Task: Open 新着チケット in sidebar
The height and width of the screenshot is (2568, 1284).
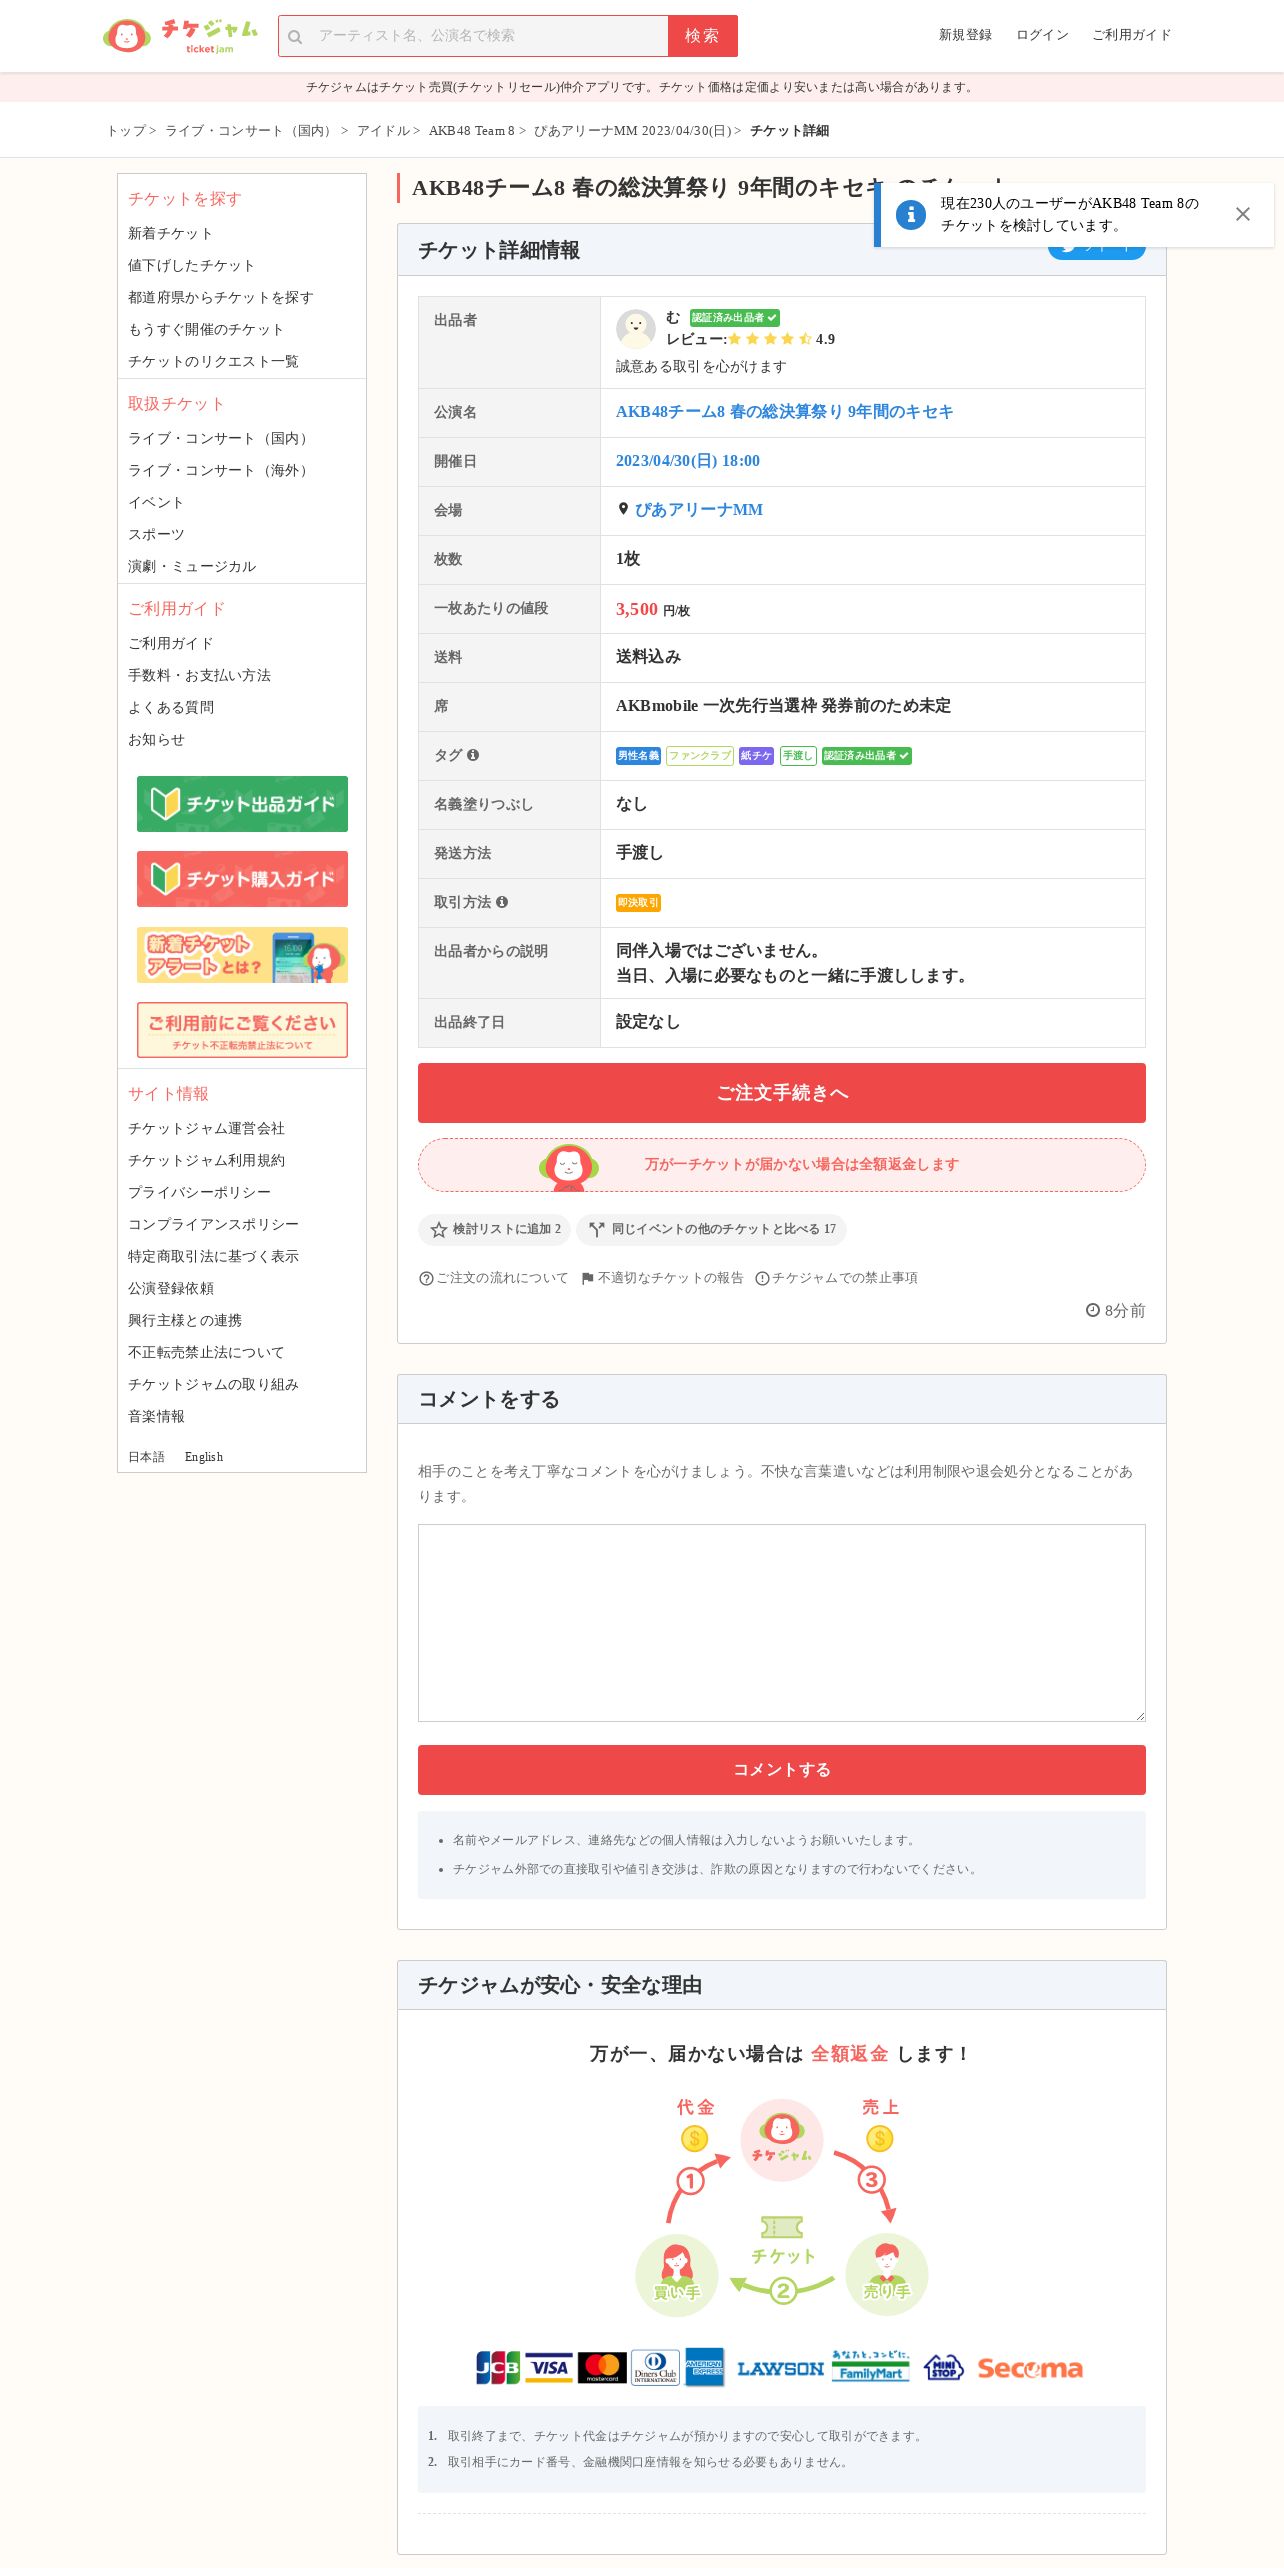Action: [170, 234]
